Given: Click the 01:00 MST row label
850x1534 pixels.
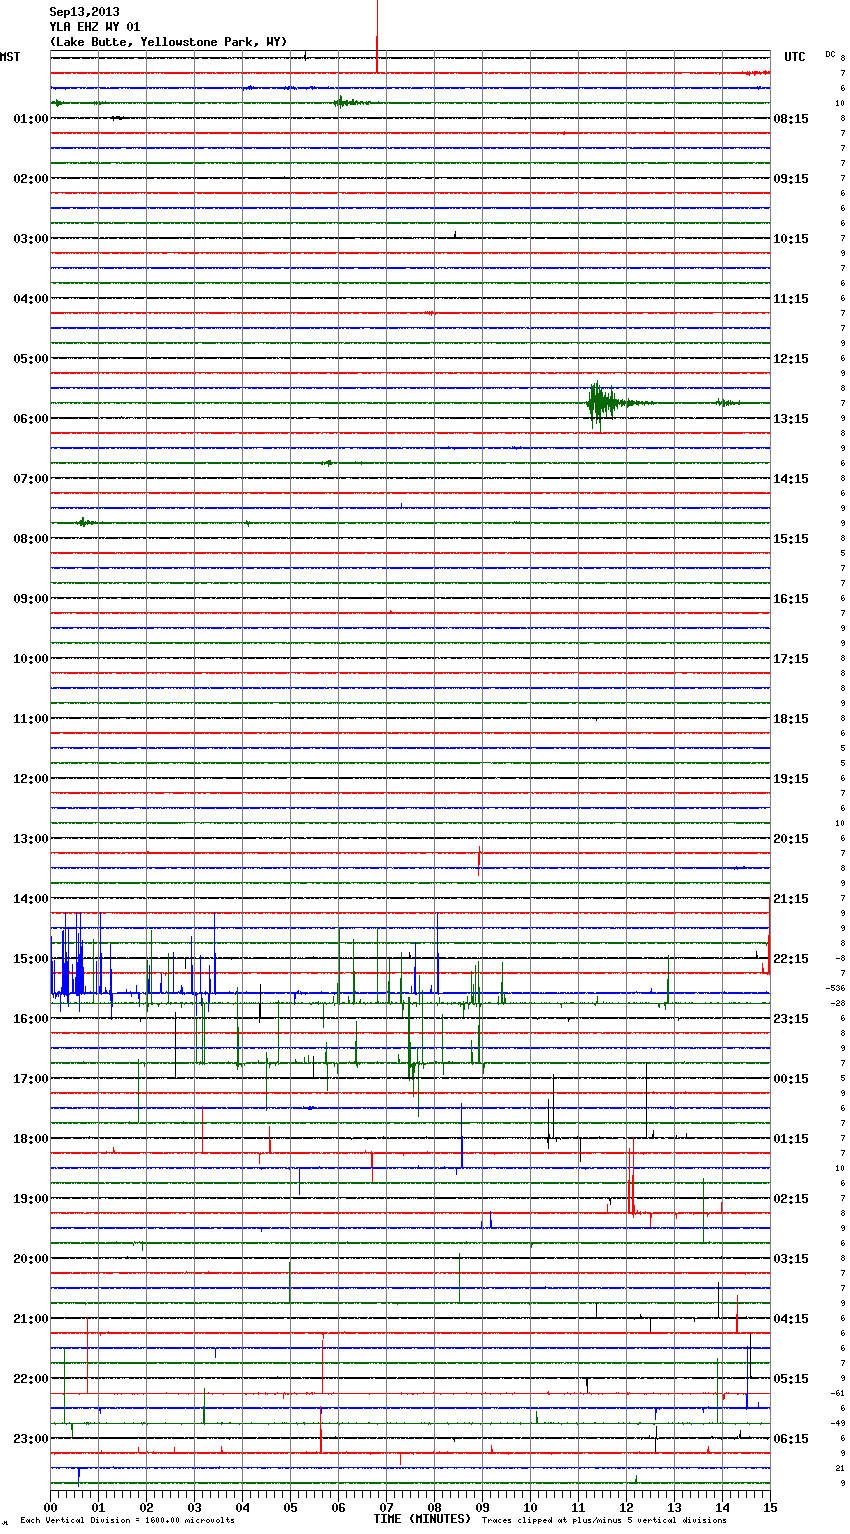Looking at the screenshot, I should click(x=31, y=119).
